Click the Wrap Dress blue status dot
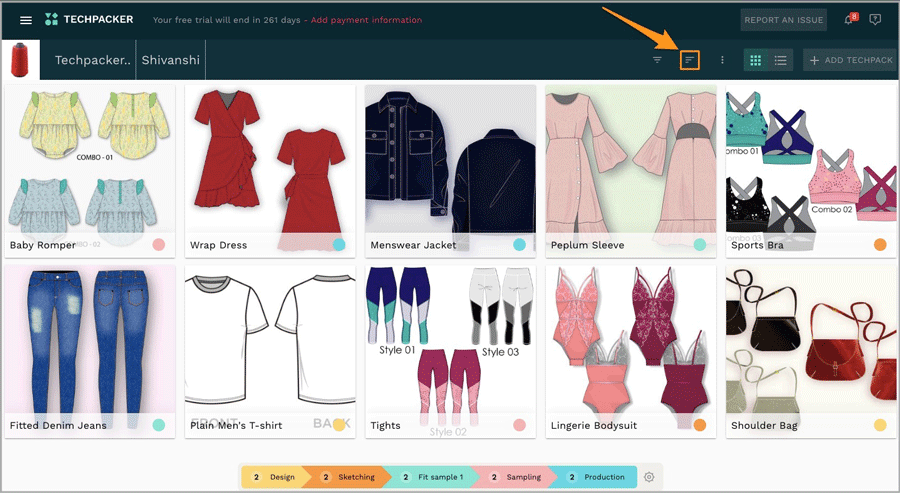This screenshot has width=900, height=493. click(339, 245)
